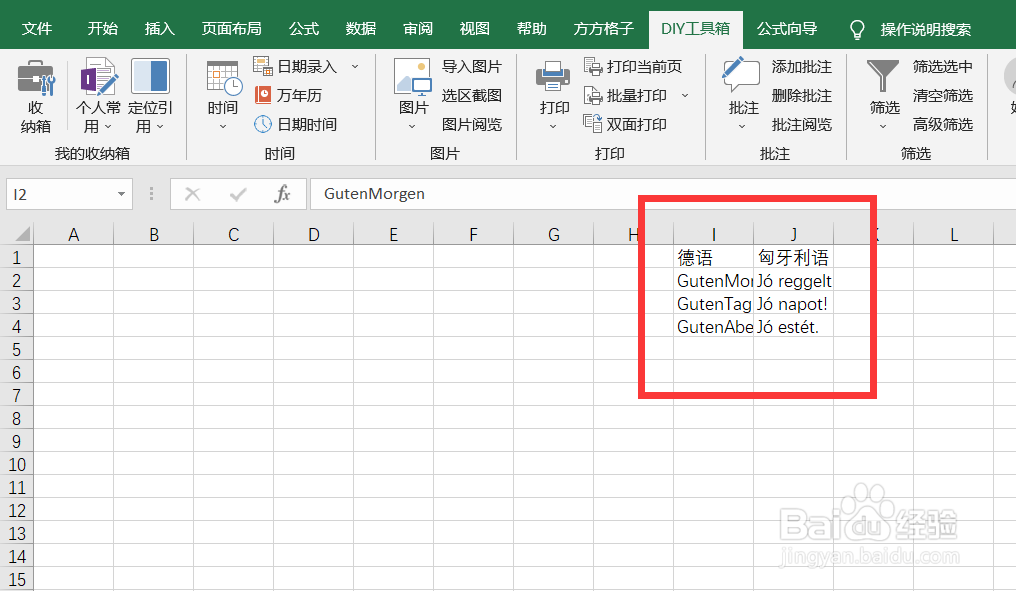The image size is (1016, 591).
Task: Click the 筛选 funnel icon
Action: click(x=883, y=77)
